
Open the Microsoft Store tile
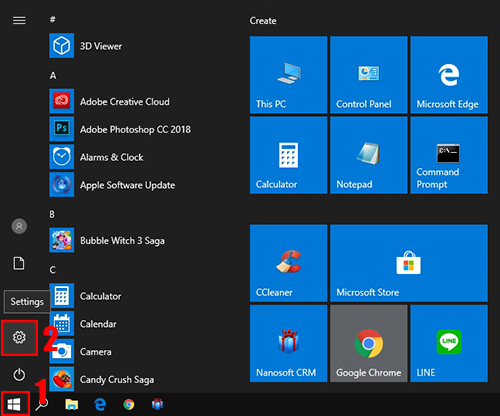[x=409, y=263]
